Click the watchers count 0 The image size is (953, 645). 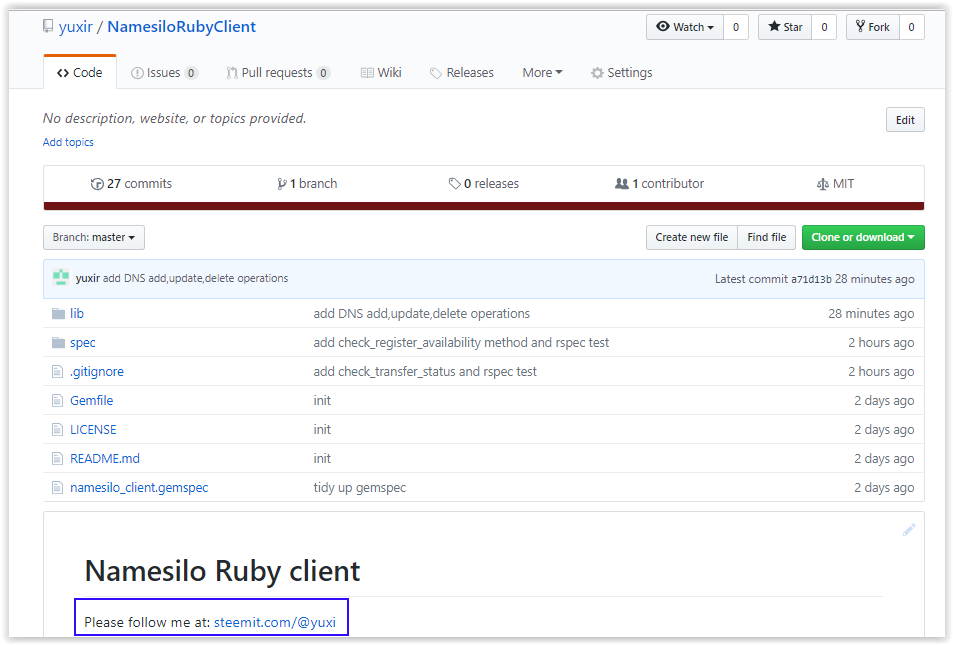[x=735, y=27]
